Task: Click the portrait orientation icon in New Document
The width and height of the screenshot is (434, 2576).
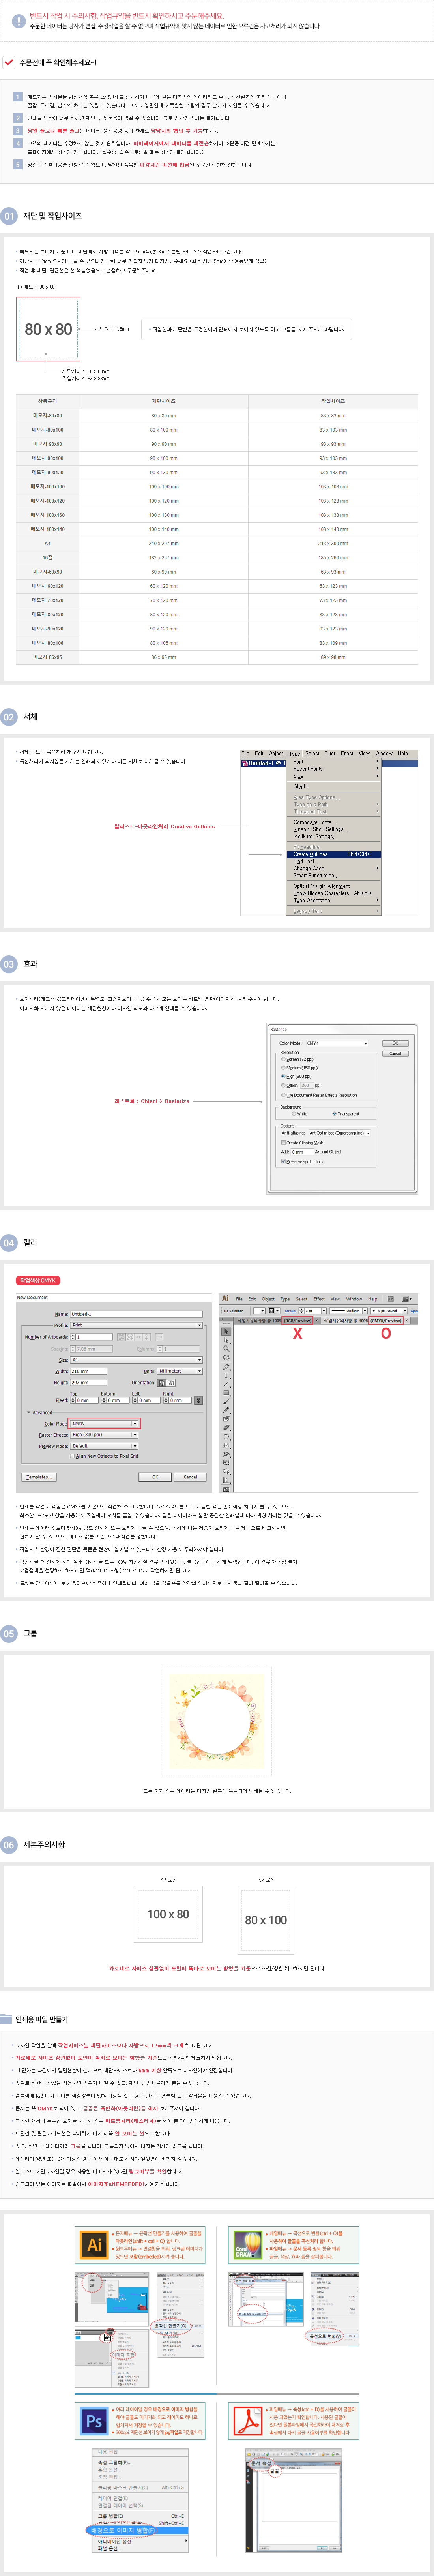Action: click(162, 1383)
